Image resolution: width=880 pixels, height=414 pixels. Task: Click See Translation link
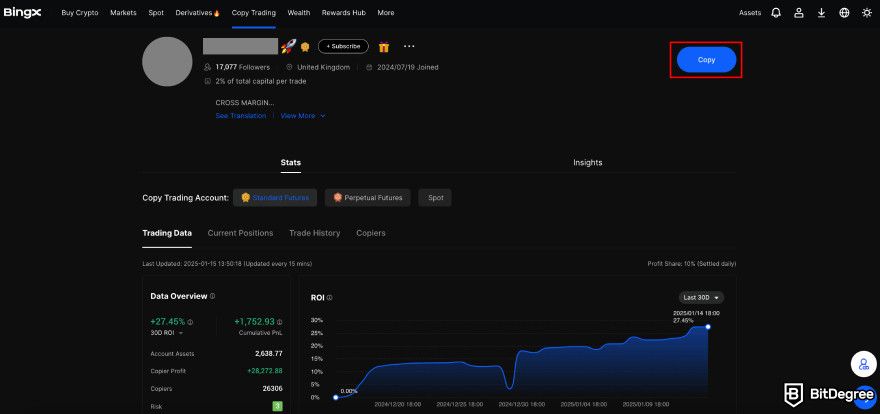241,116
